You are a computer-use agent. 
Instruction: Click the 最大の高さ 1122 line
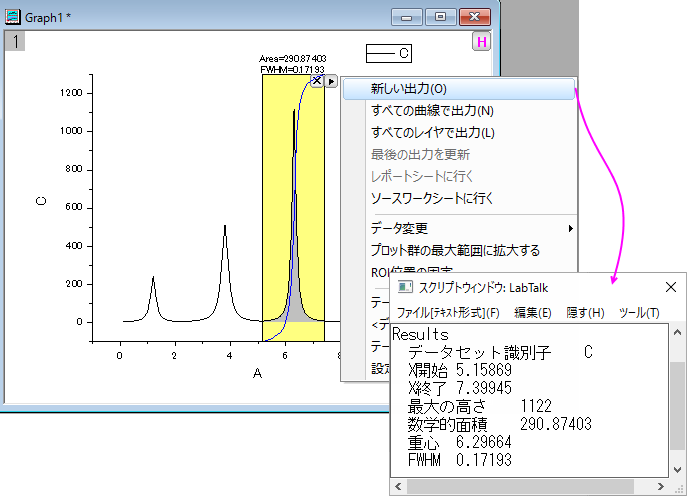tap(479, 406)
